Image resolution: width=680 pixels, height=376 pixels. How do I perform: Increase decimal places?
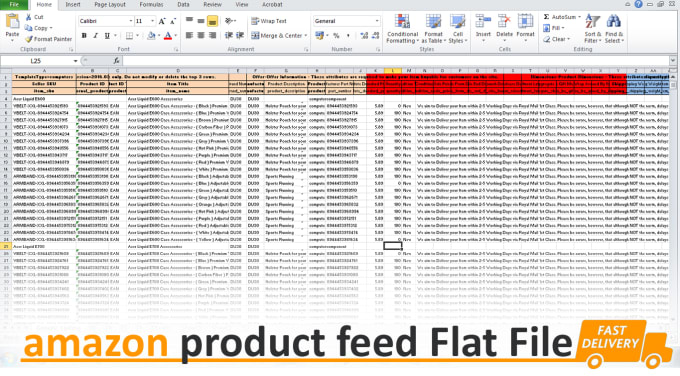364,36
